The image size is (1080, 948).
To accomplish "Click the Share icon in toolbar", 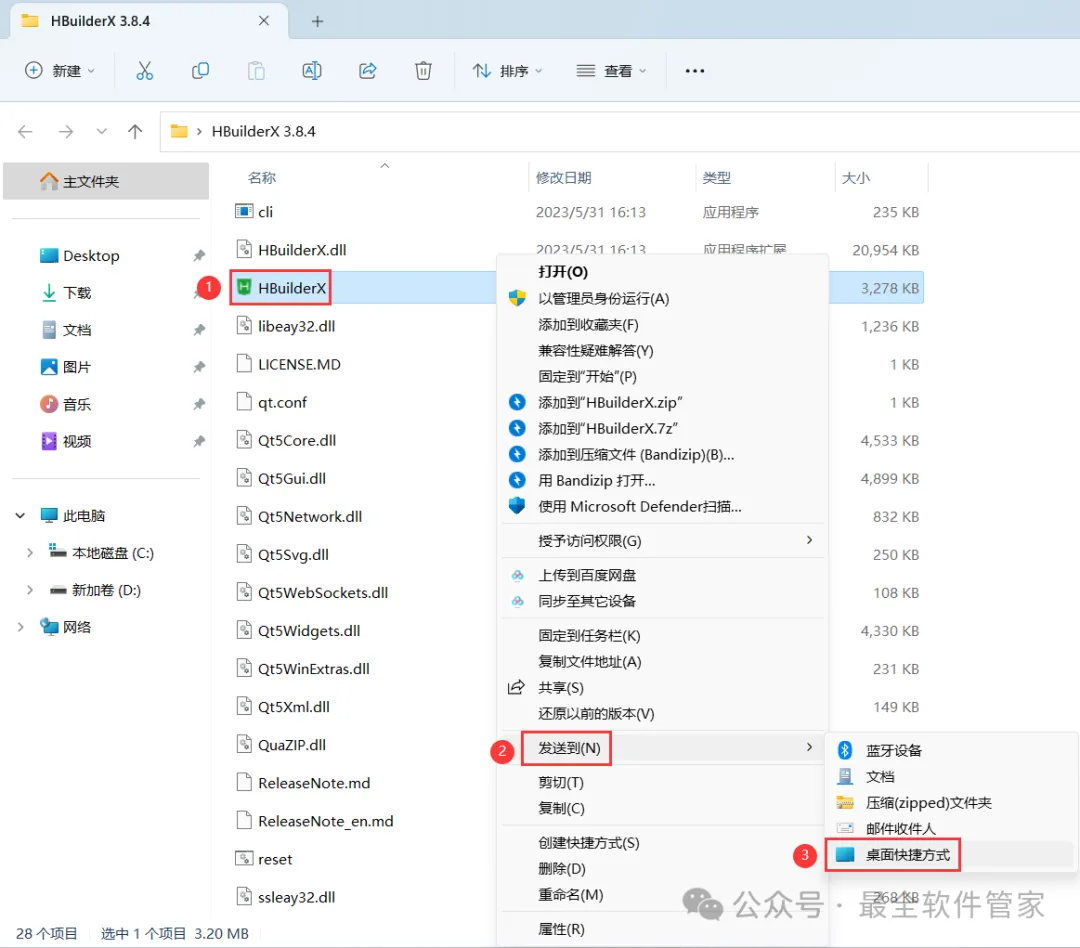I will tap(368, 71).
